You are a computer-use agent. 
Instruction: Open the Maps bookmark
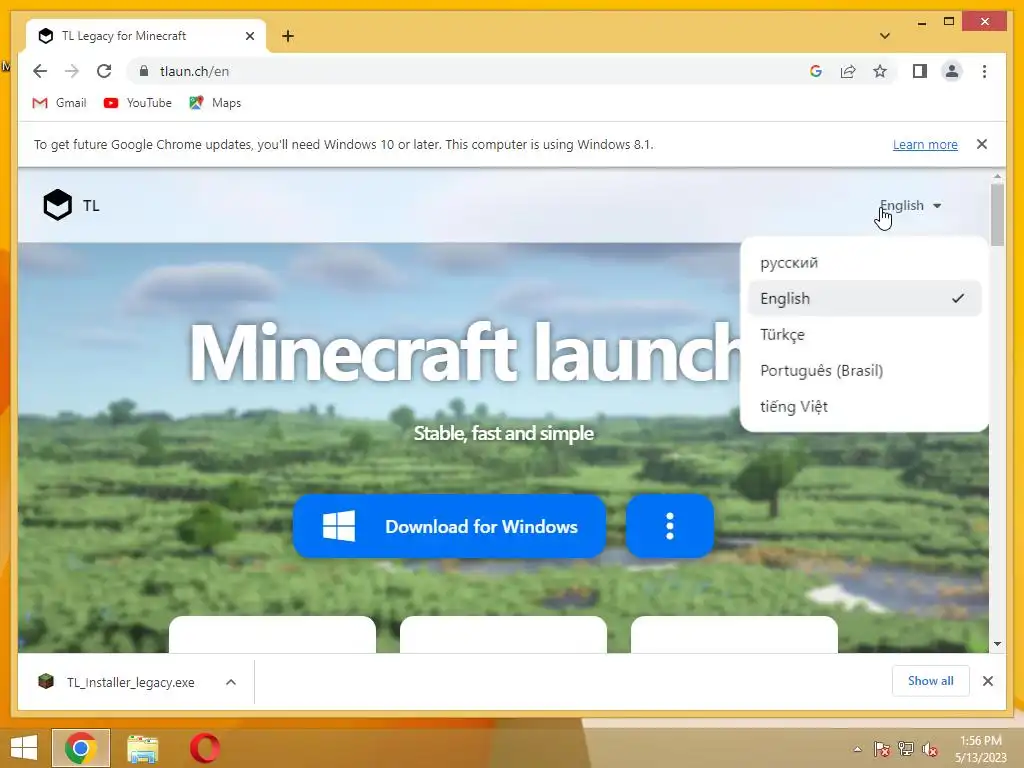(215, 103)
